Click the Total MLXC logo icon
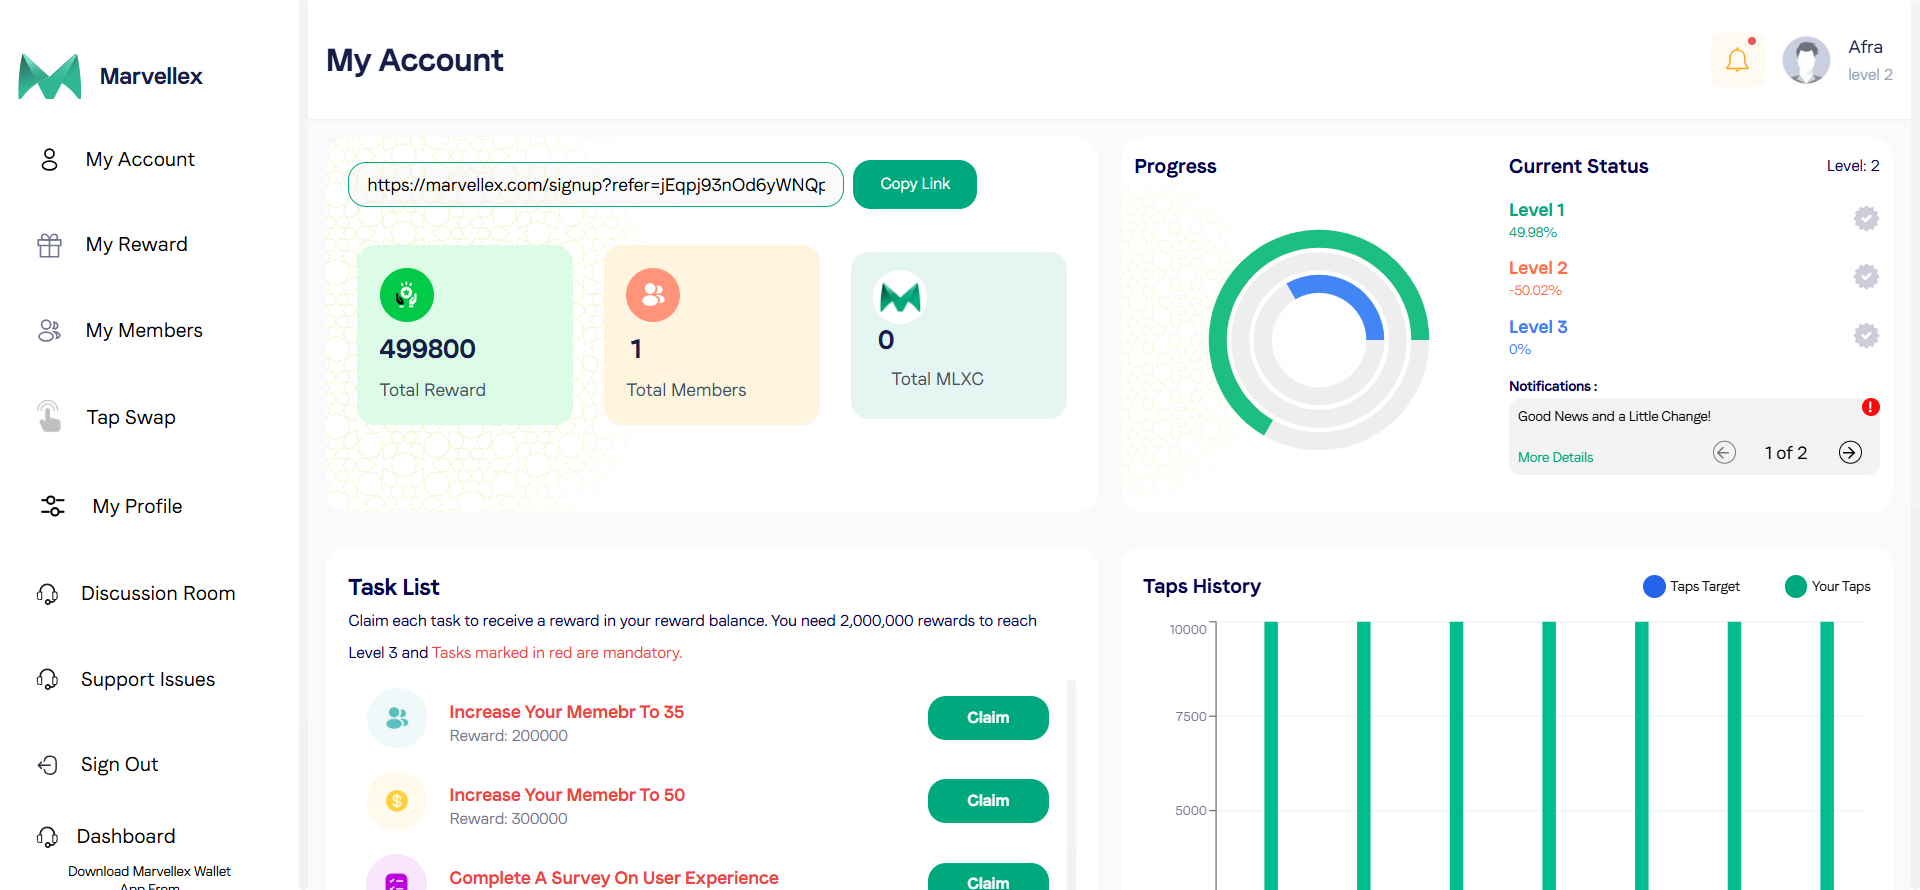The width and height of the screenshot is (1920, 890). [900, 297]
